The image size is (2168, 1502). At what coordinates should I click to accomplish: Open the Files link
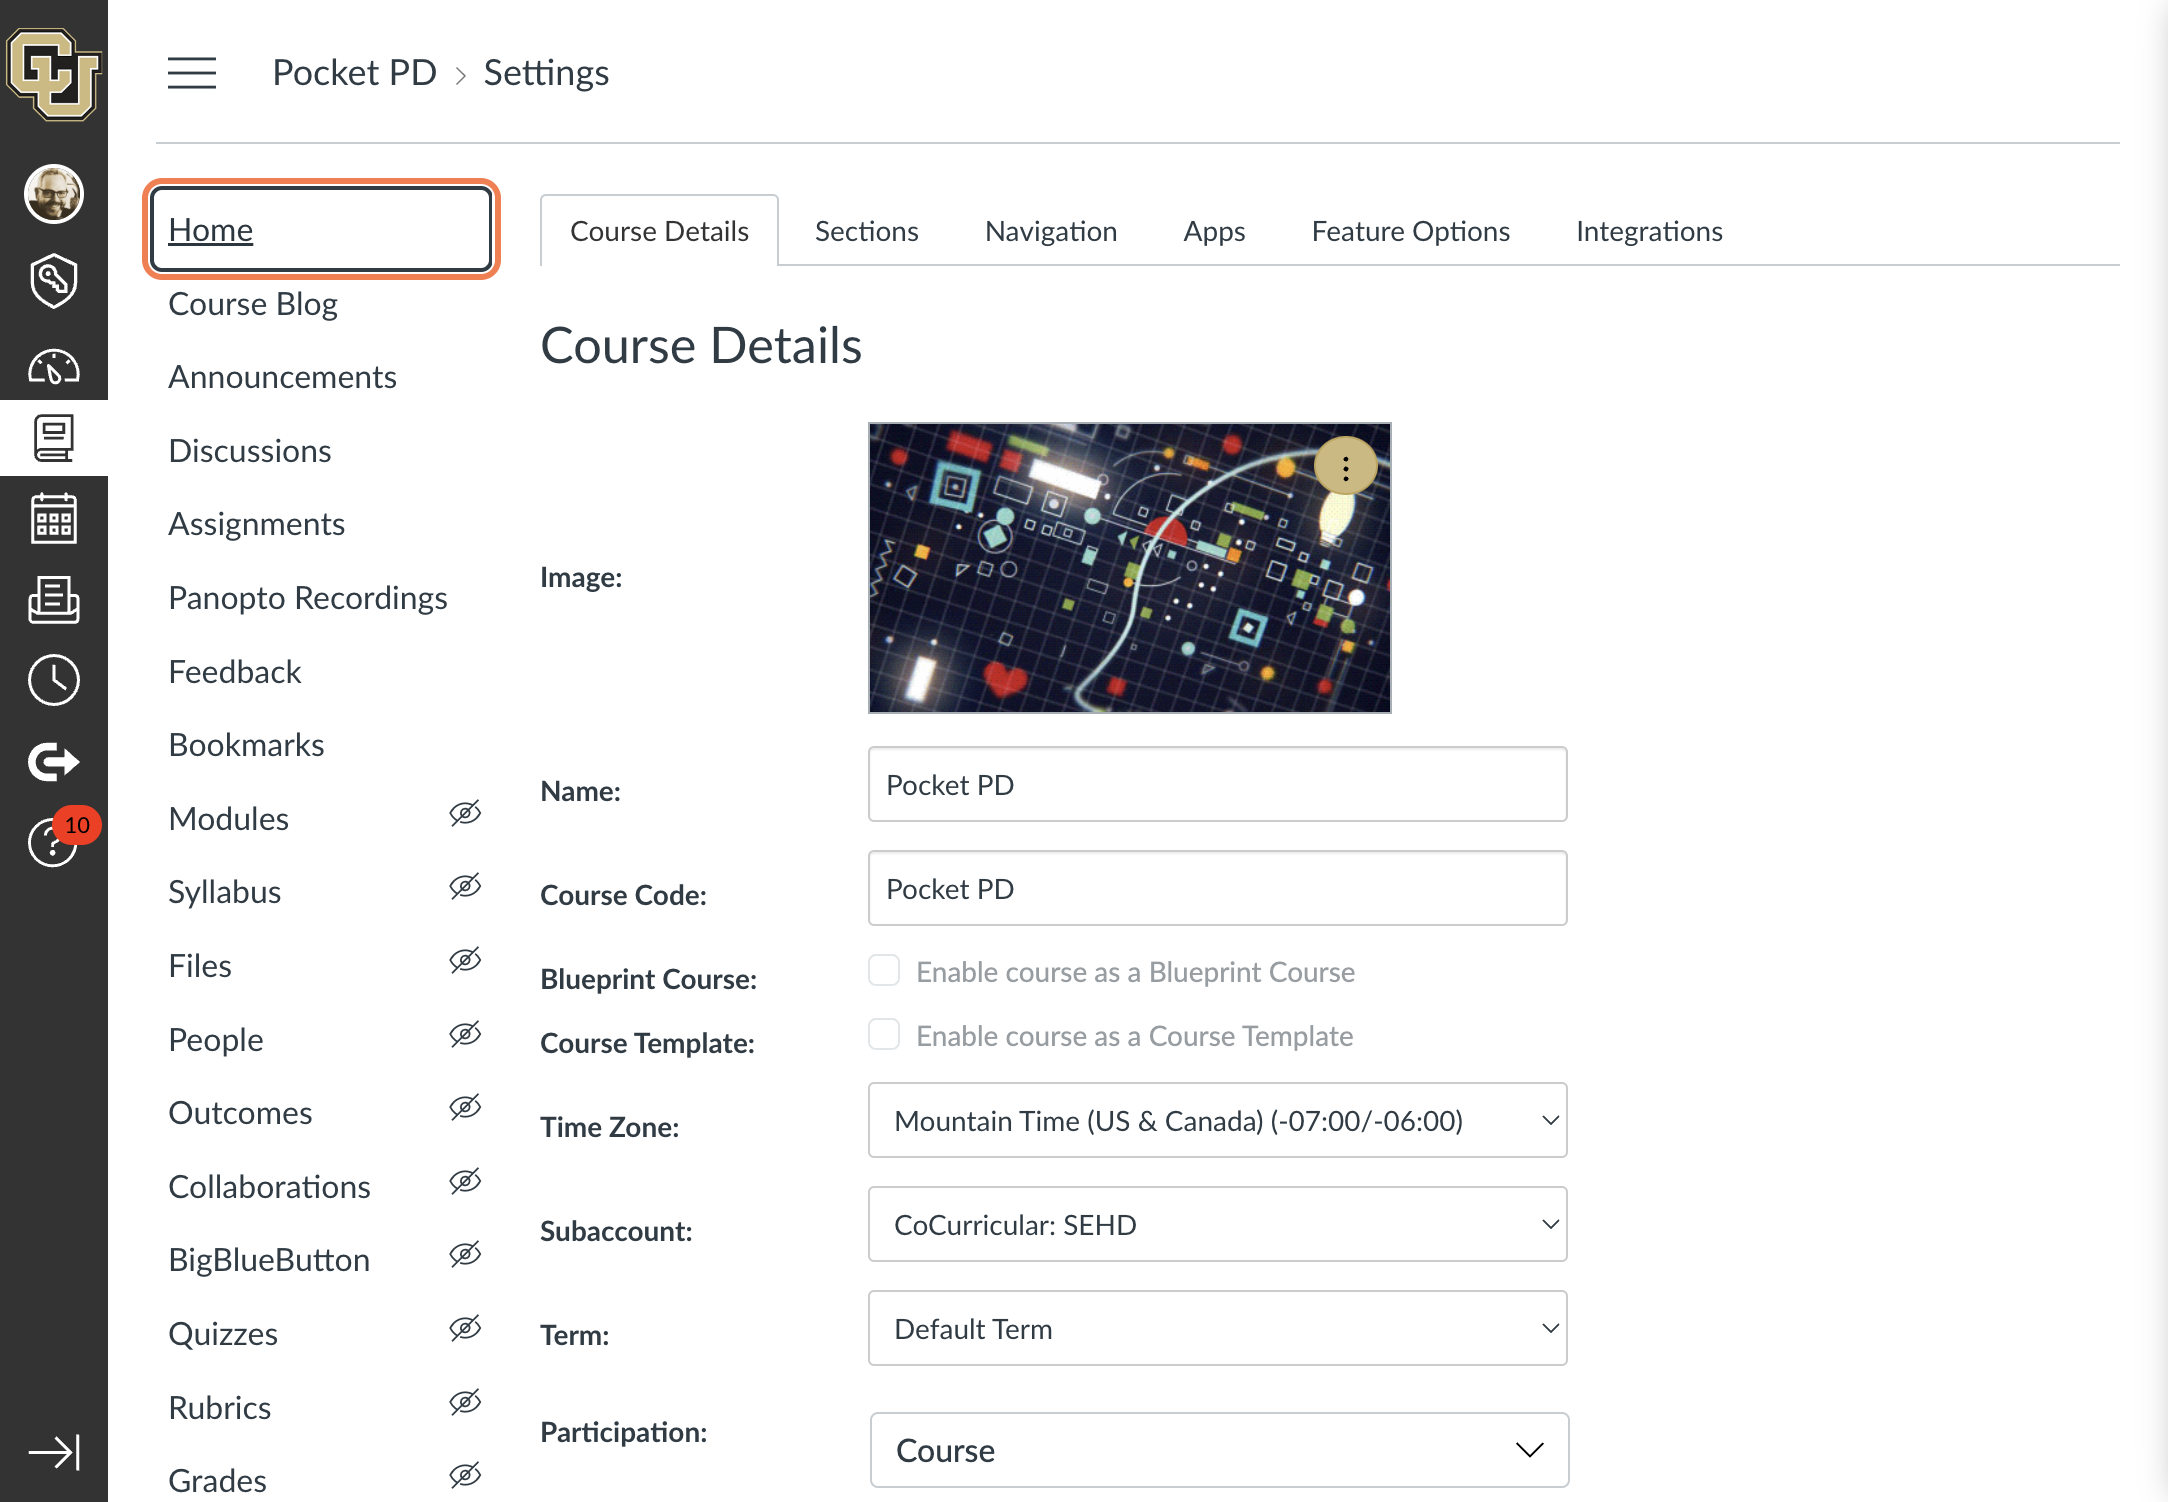point(199,966)
